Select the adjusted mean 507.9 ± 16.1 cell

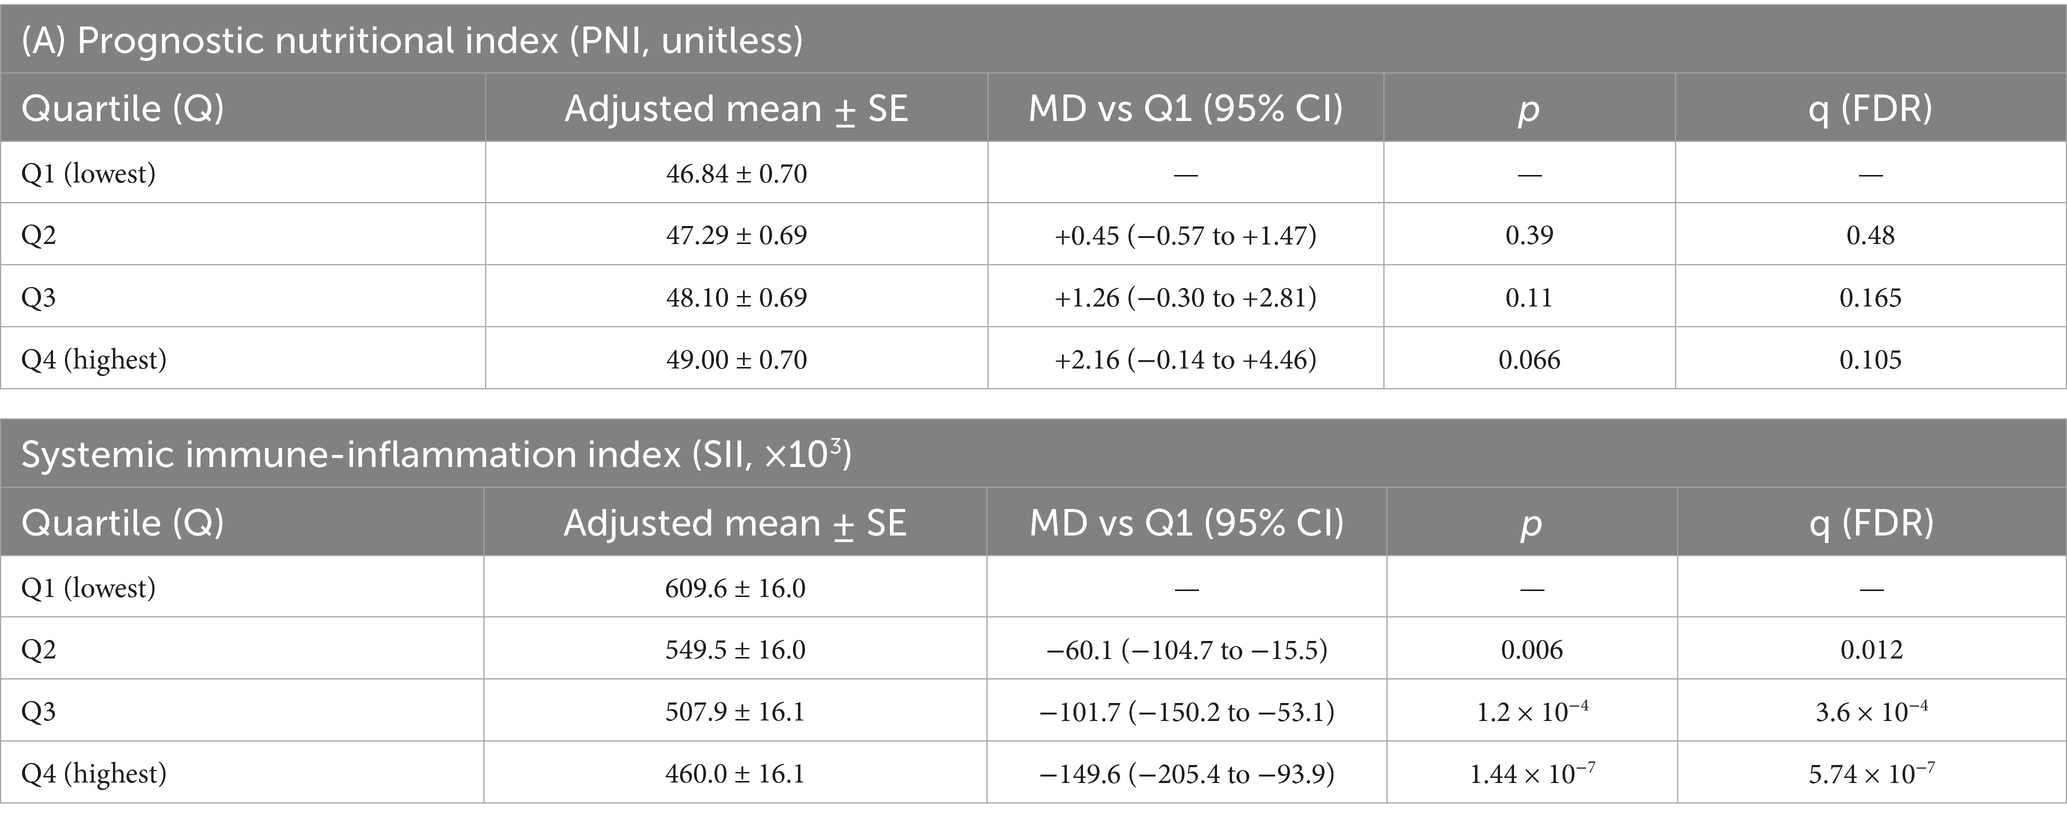735,712
